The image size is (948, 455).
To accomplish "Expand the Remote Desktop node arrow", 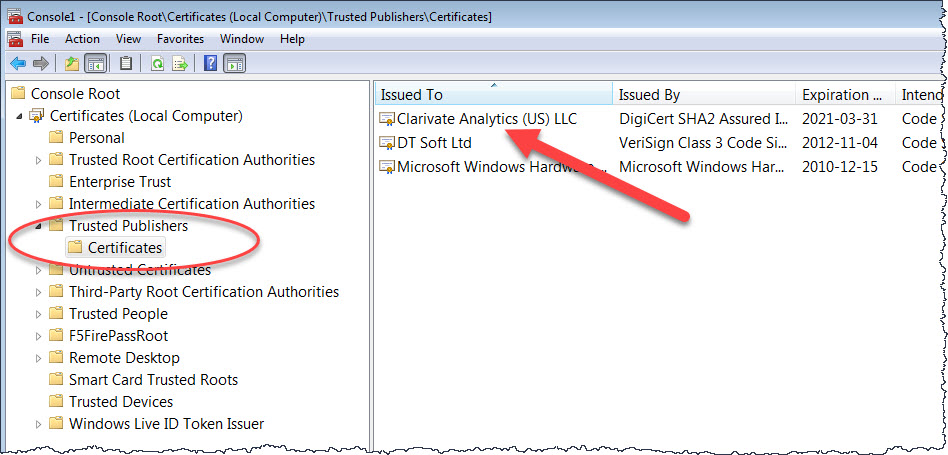I will point(39,358).
